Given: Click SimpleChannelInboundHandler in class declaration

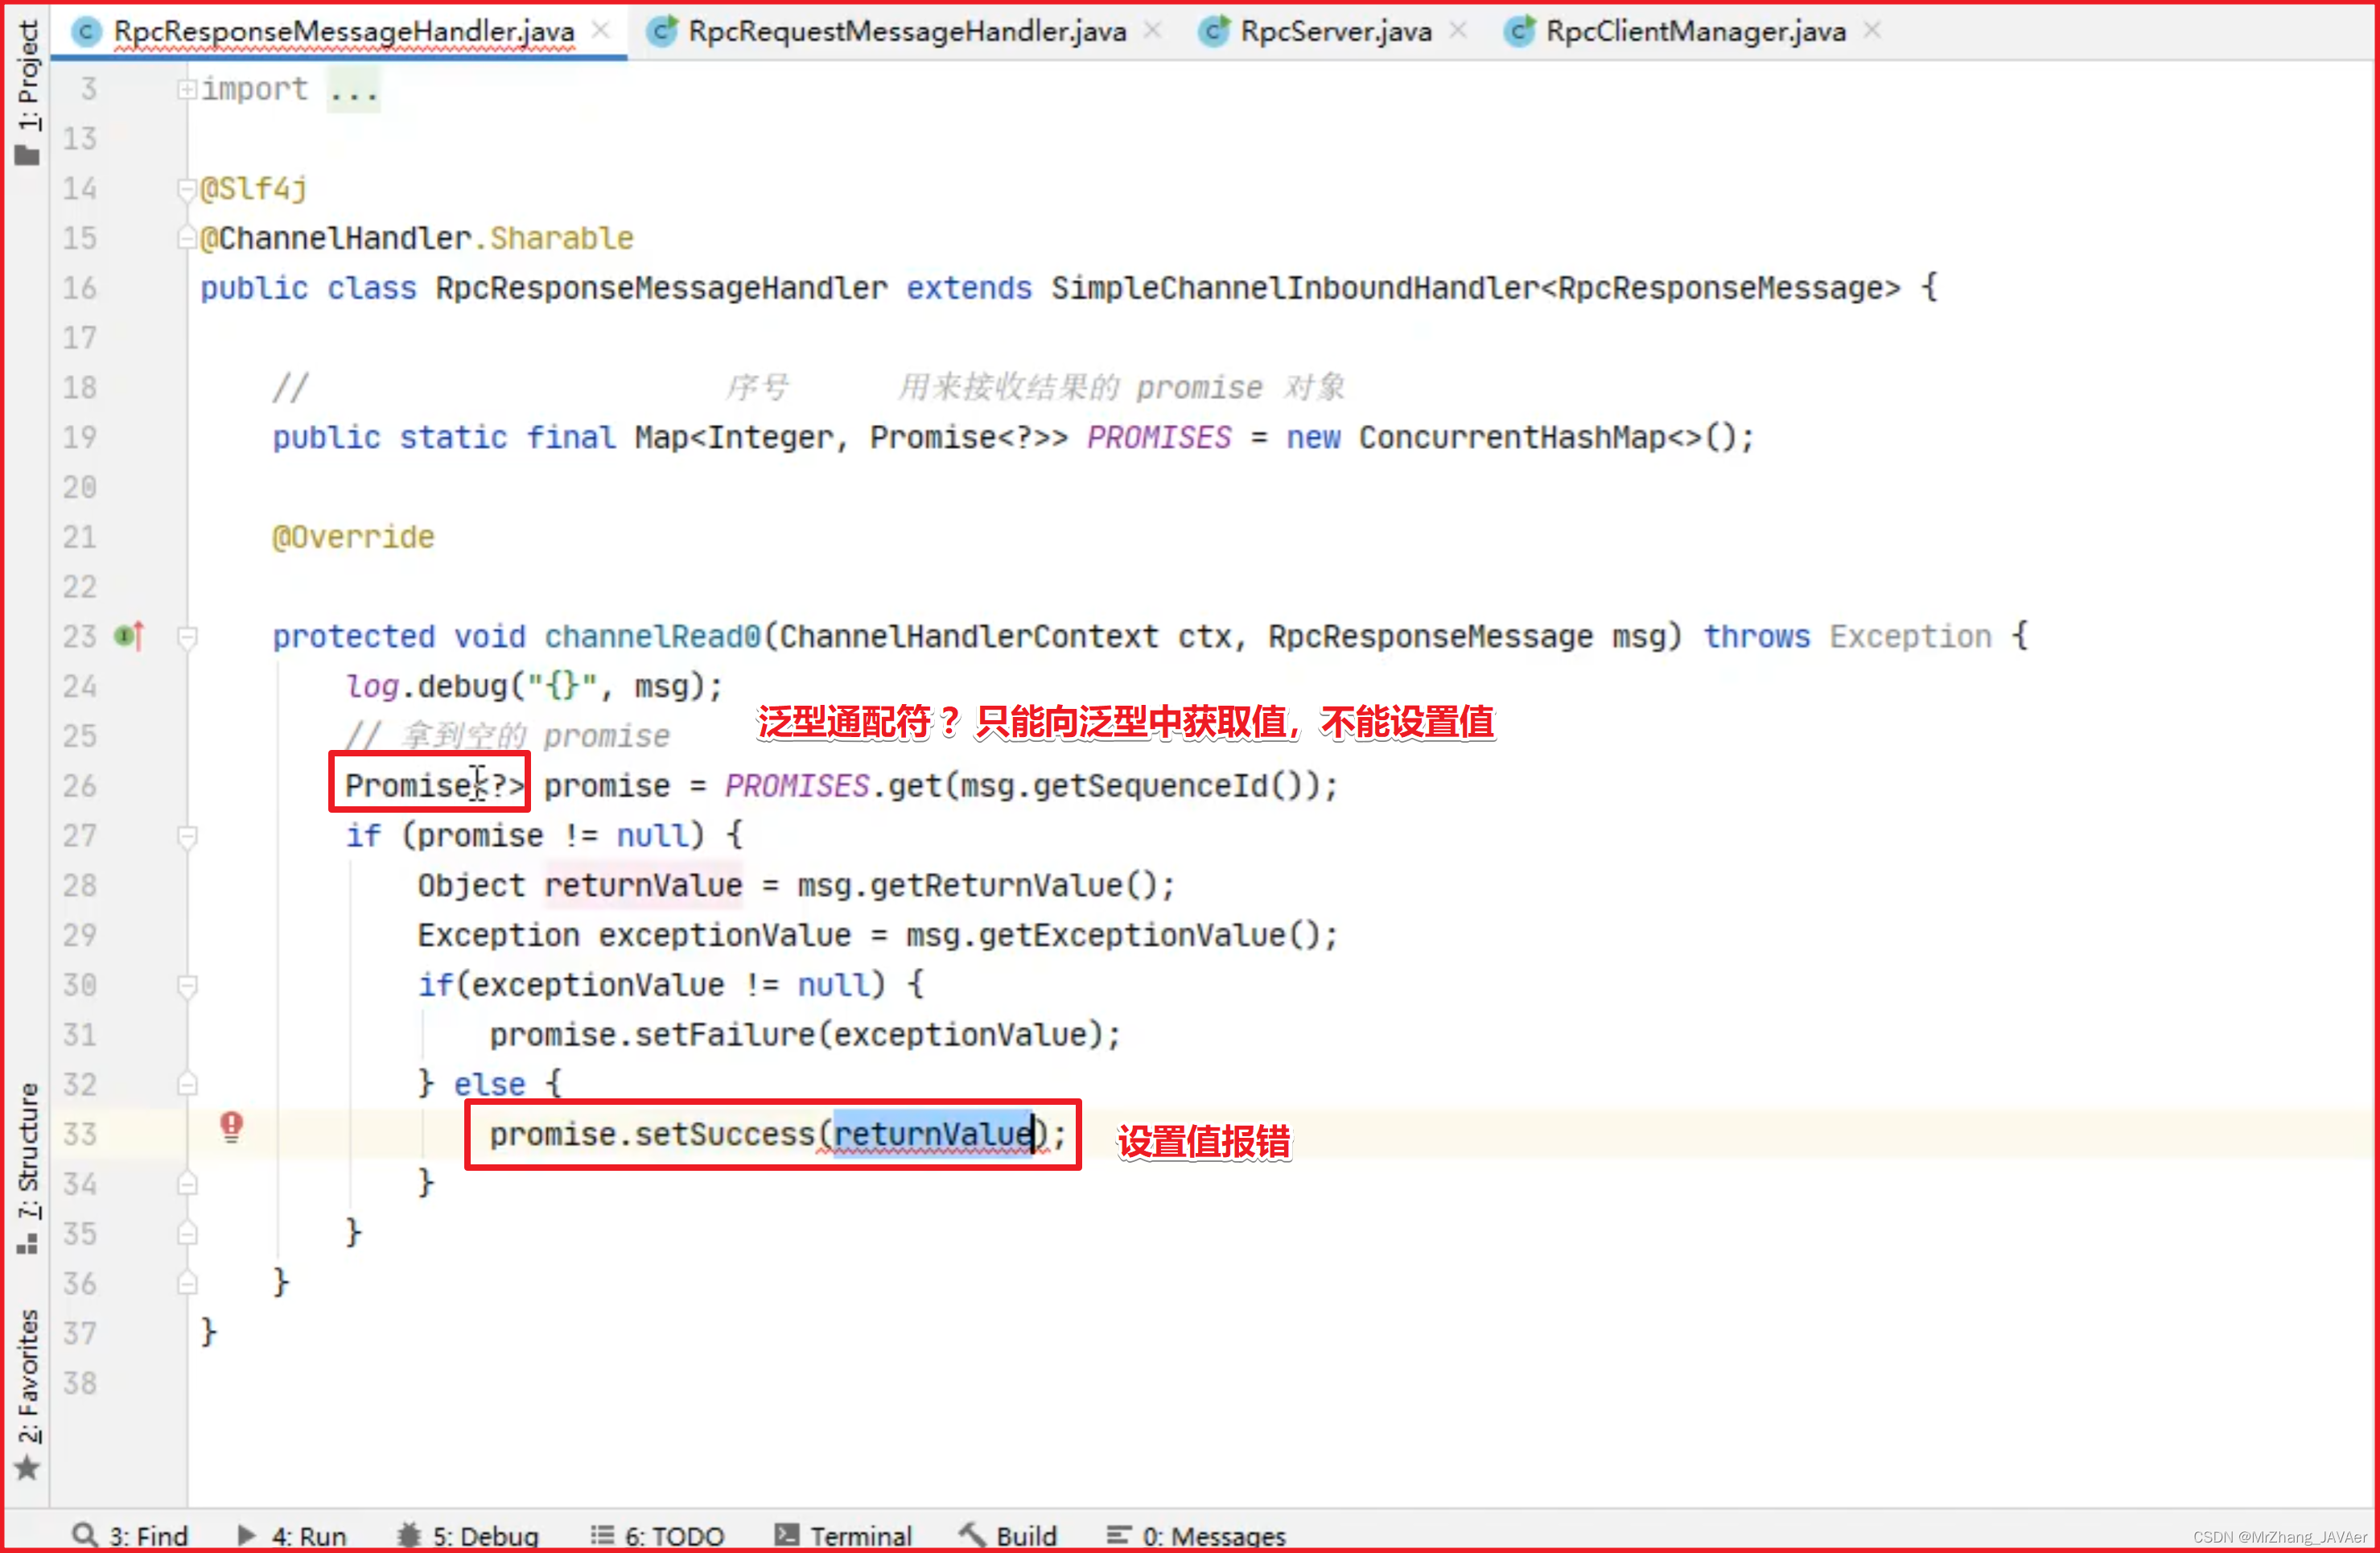Looking at the screenshot, I should pyautogui.click(x=1294, y=289).
